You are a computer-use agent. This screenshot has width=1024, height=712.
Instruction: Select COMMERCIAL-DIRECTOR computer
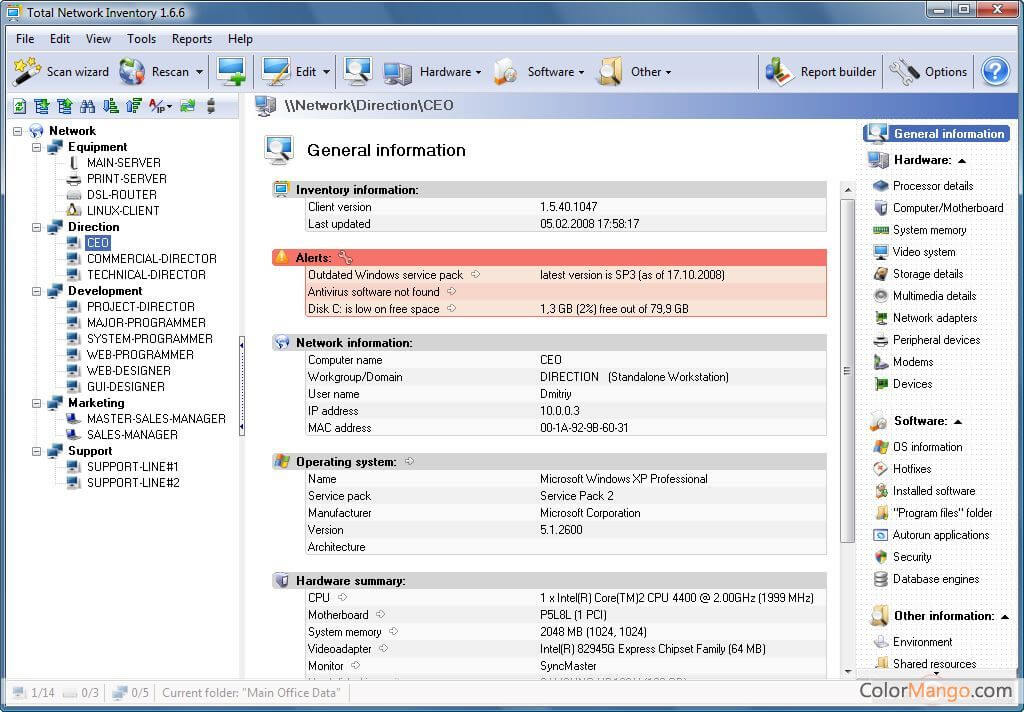[x=152, y=259]
